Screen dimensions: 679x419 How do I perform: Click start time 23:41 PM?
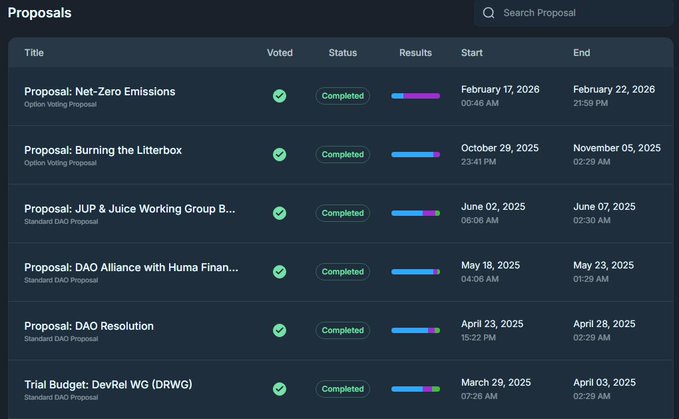479,162
